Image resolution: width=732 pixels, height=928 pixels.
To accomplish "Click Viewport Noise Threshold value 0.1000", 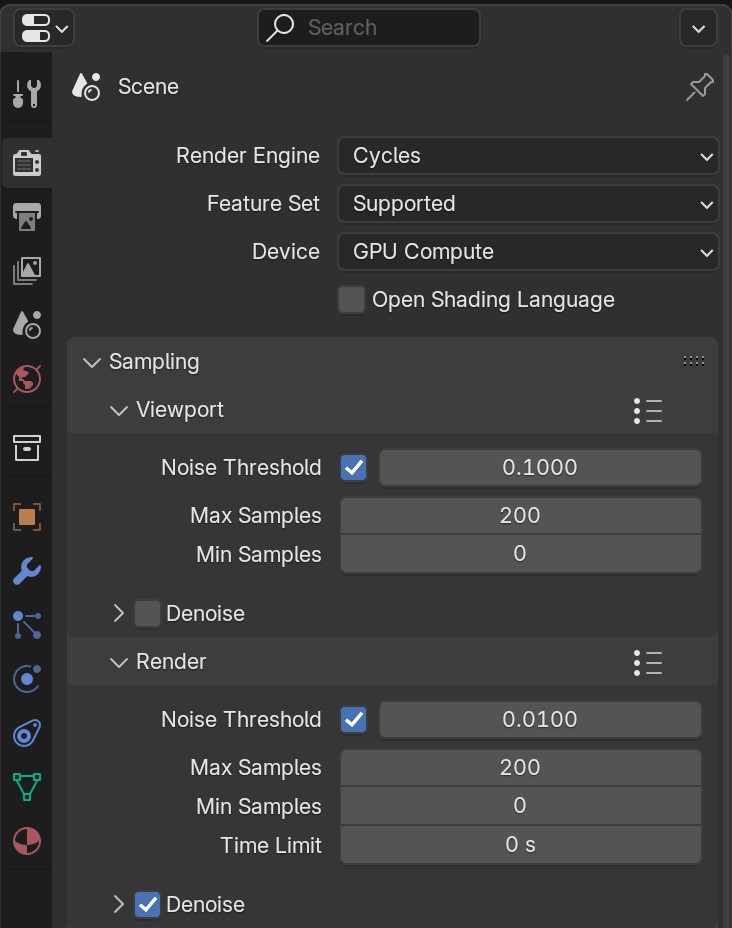I will pos(540,468).
